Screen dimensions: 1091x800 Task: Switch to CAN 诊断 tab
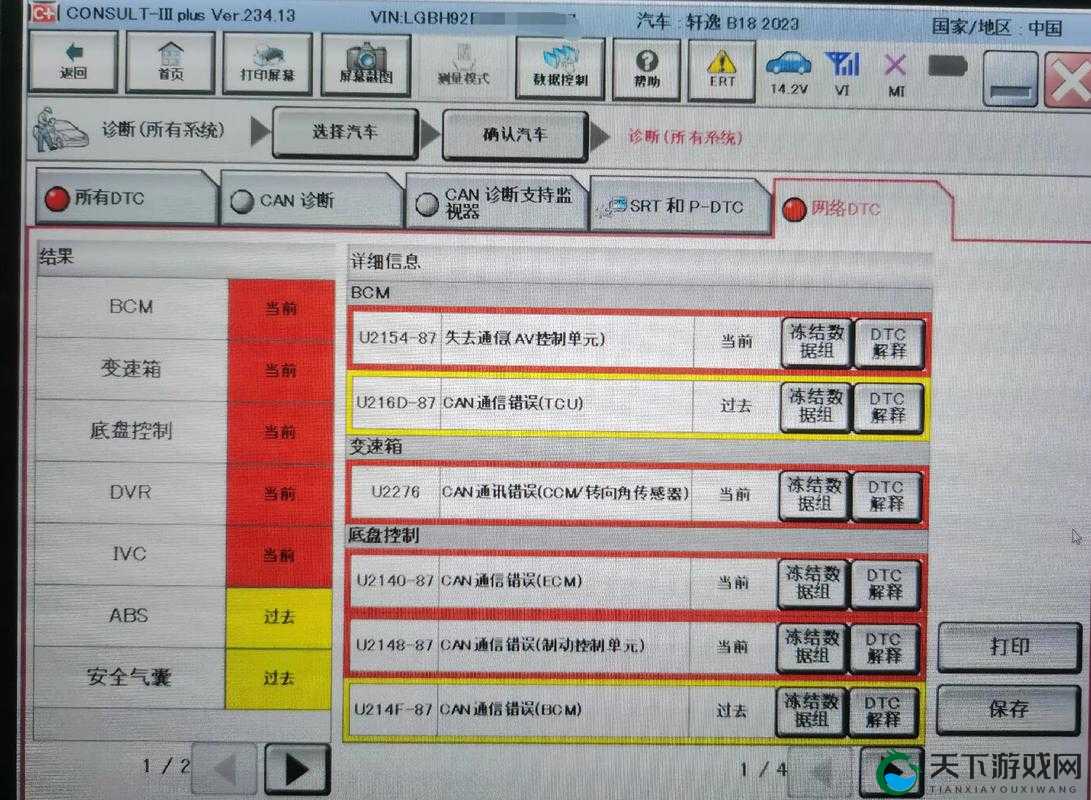(310, 200)
